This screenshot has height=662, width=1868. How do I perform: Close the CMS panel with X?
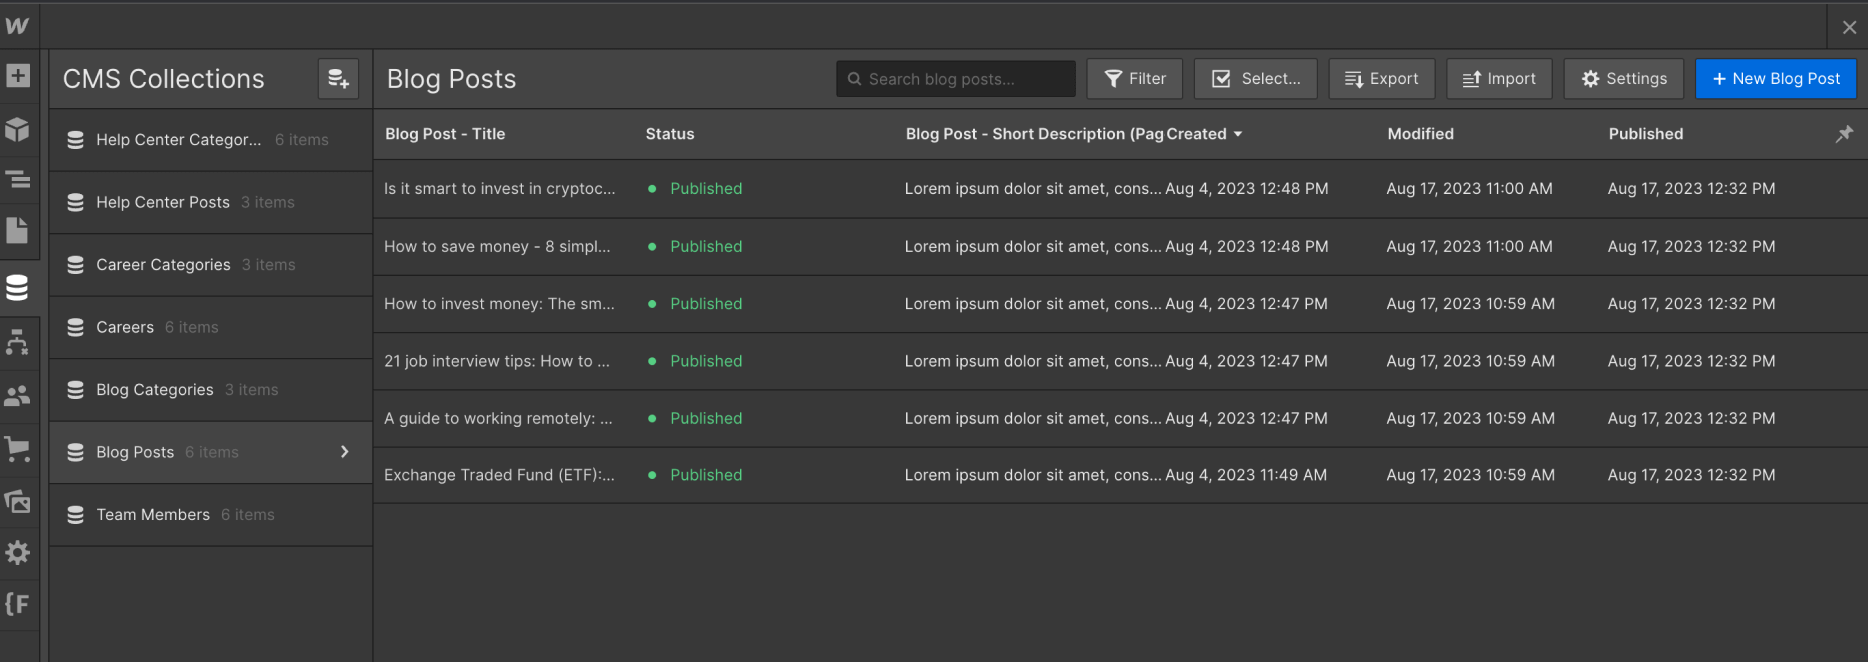[1849, 27]
